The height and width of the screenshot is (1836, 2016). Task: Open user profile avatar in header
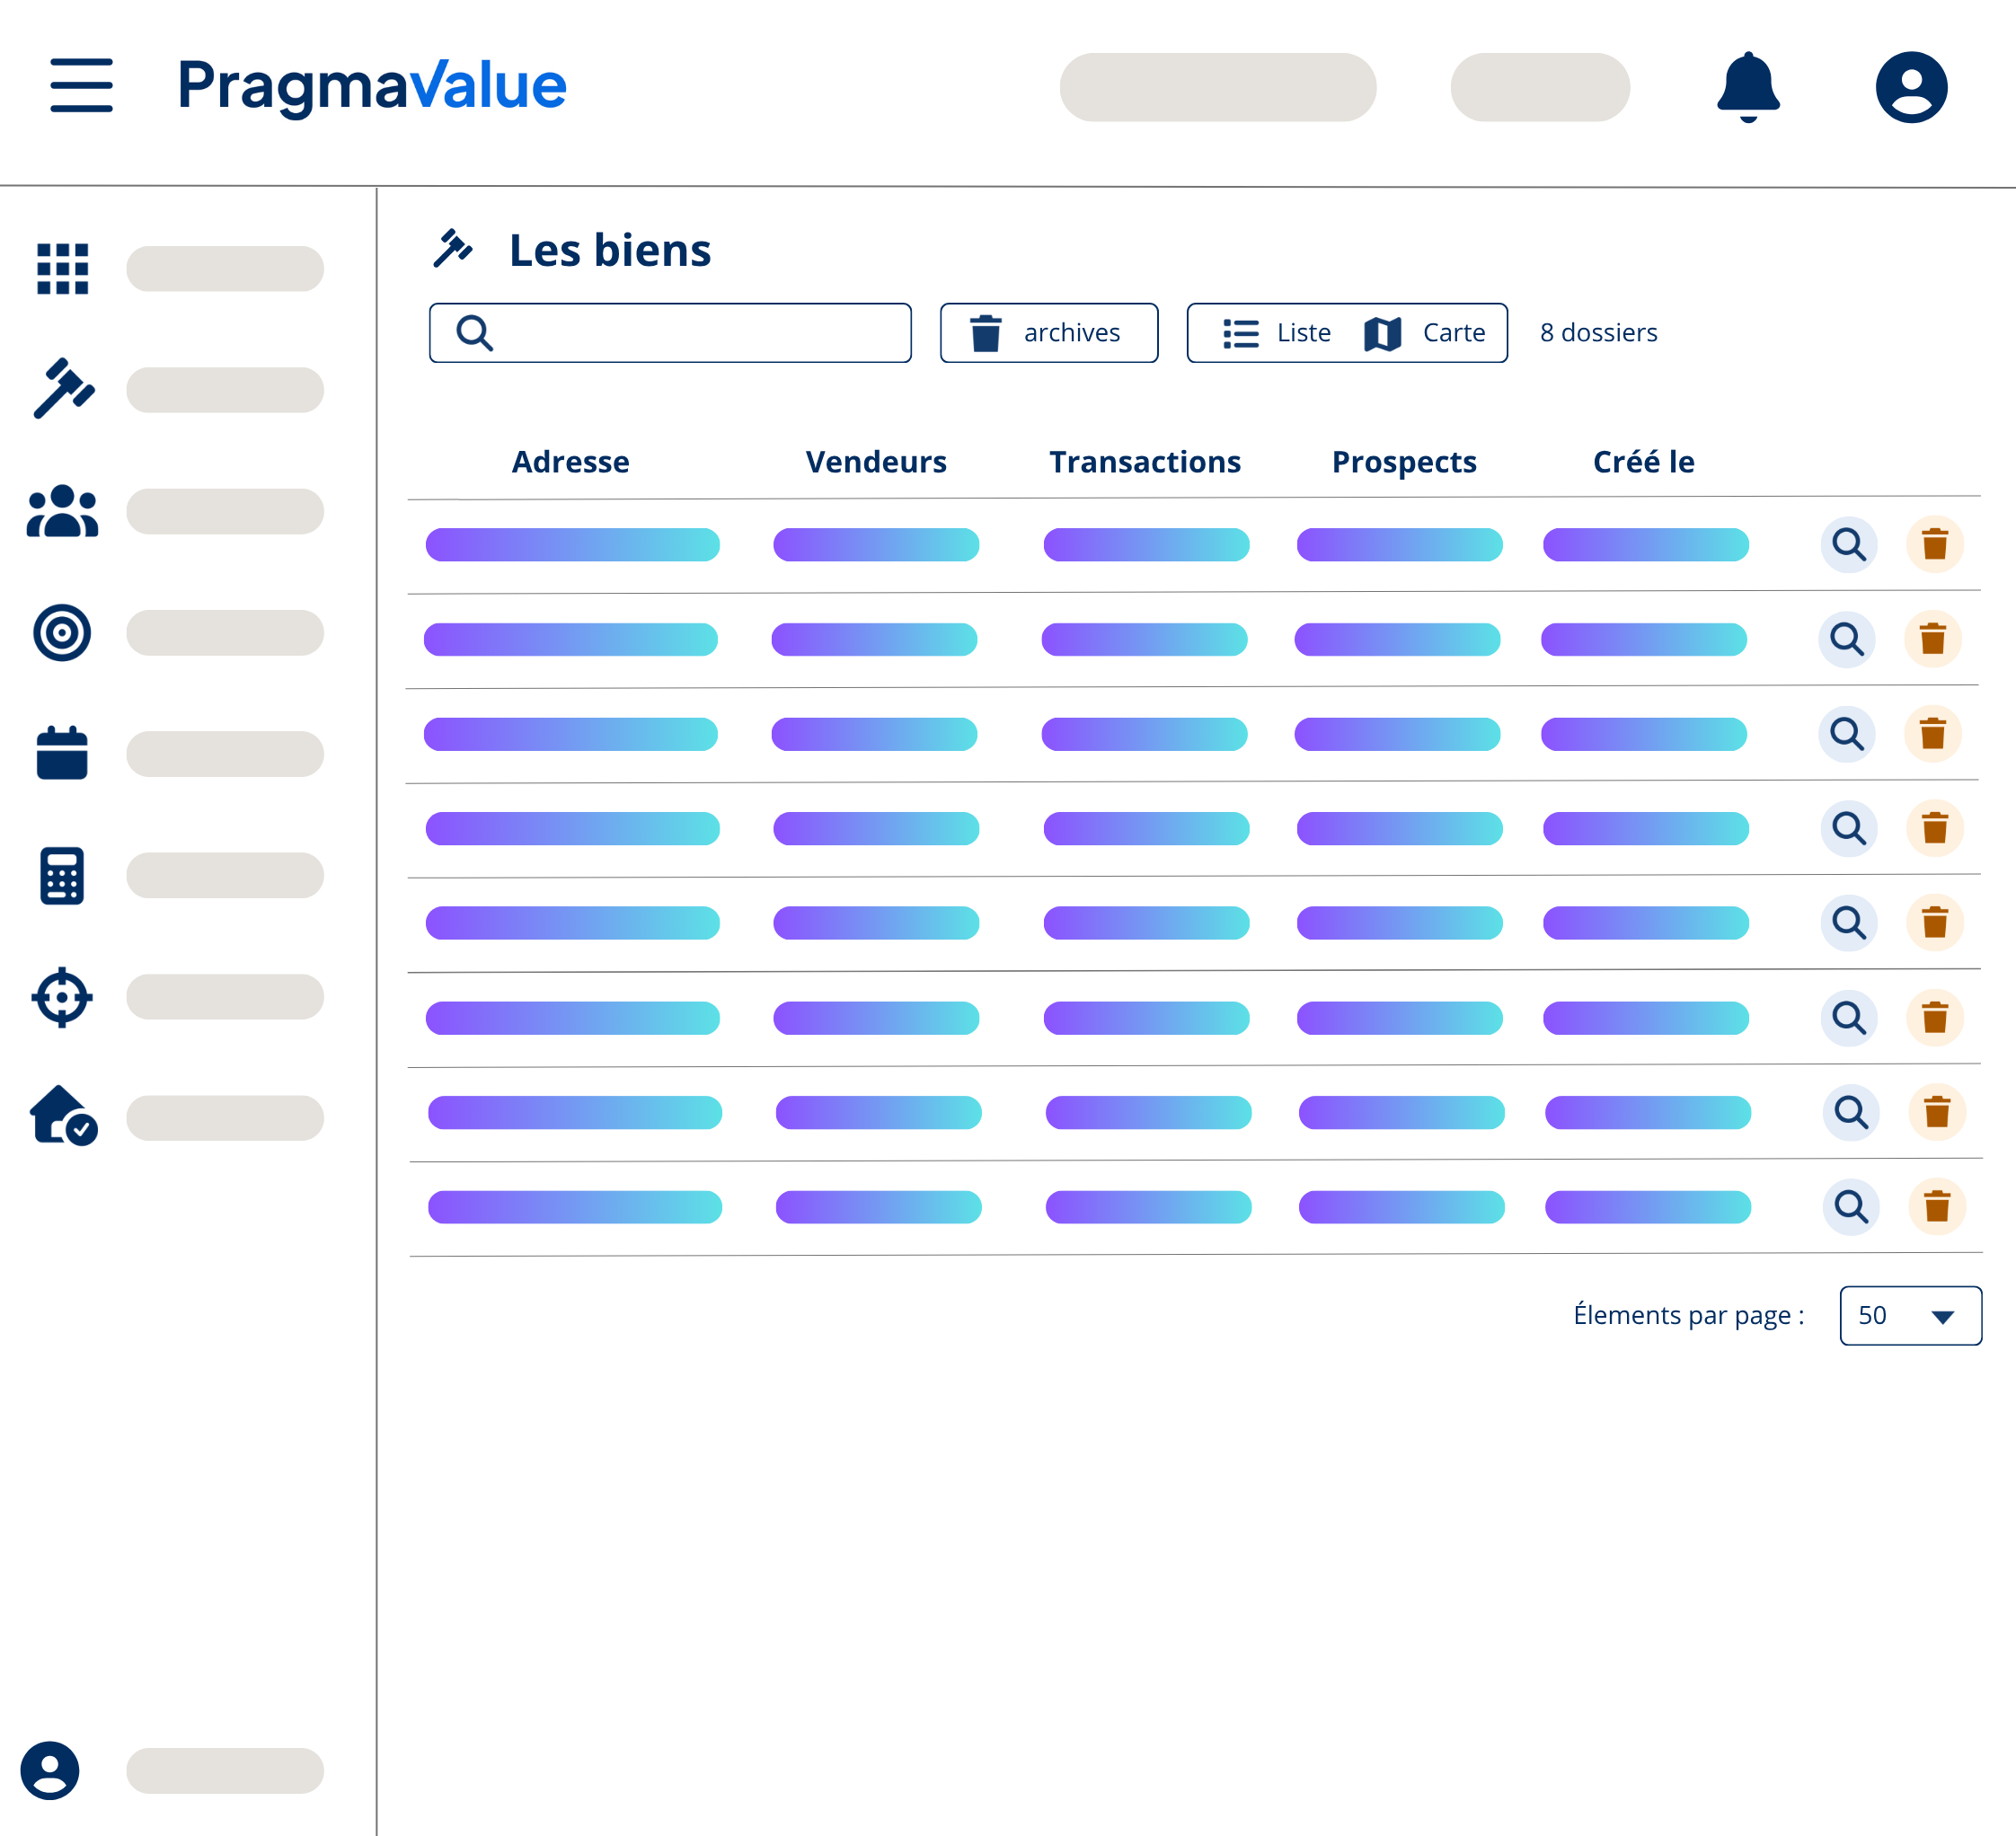(1910, 87)
